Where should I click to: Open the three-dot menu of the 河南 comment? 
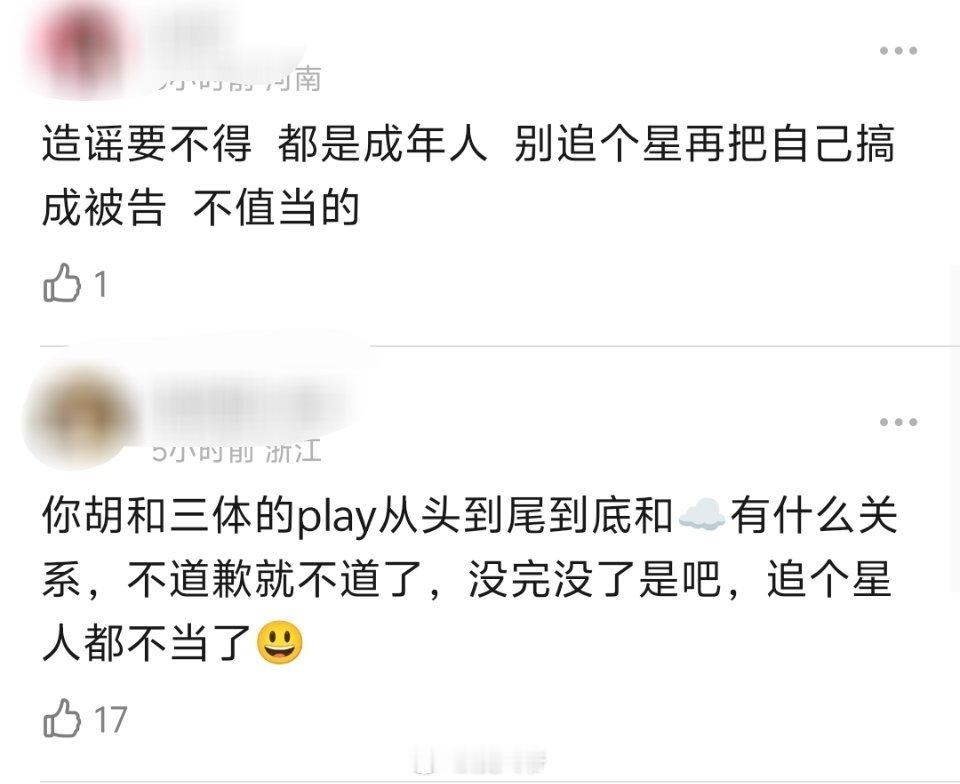click(898, 51)
